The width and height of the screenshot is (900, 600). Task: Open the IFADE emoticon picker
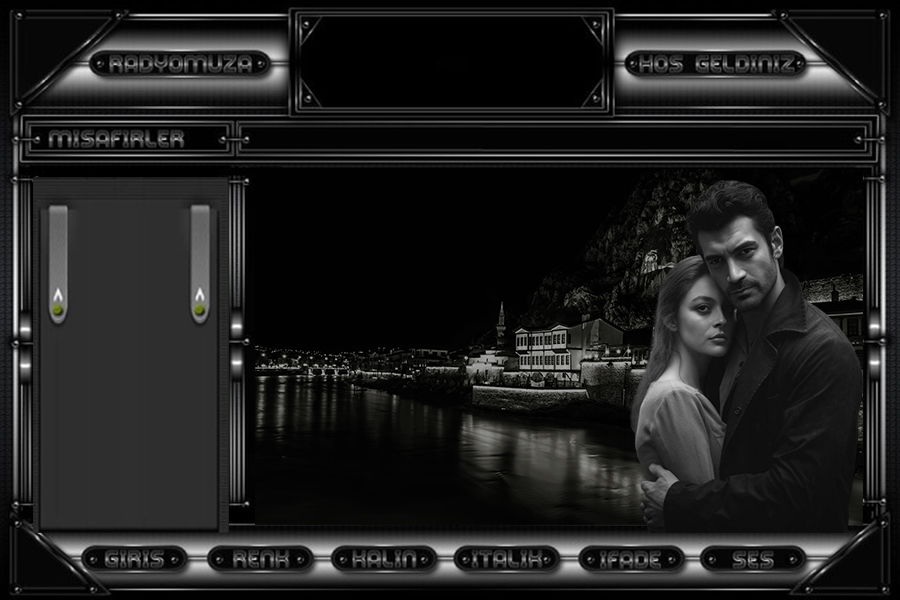630,559
